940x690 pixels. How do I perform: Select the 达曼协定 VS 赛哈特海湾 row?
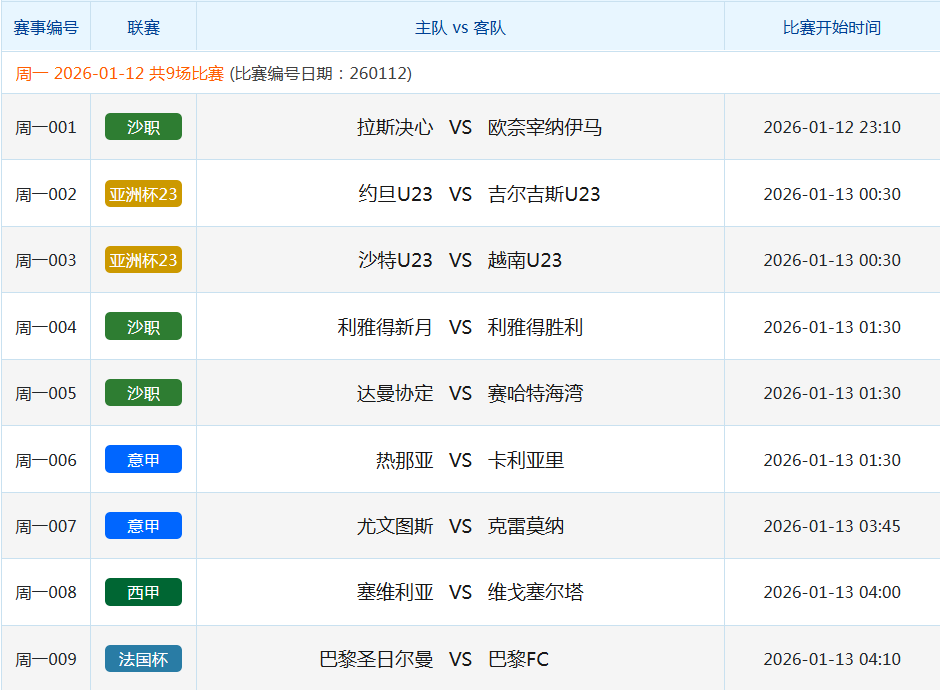click(461, 392)
